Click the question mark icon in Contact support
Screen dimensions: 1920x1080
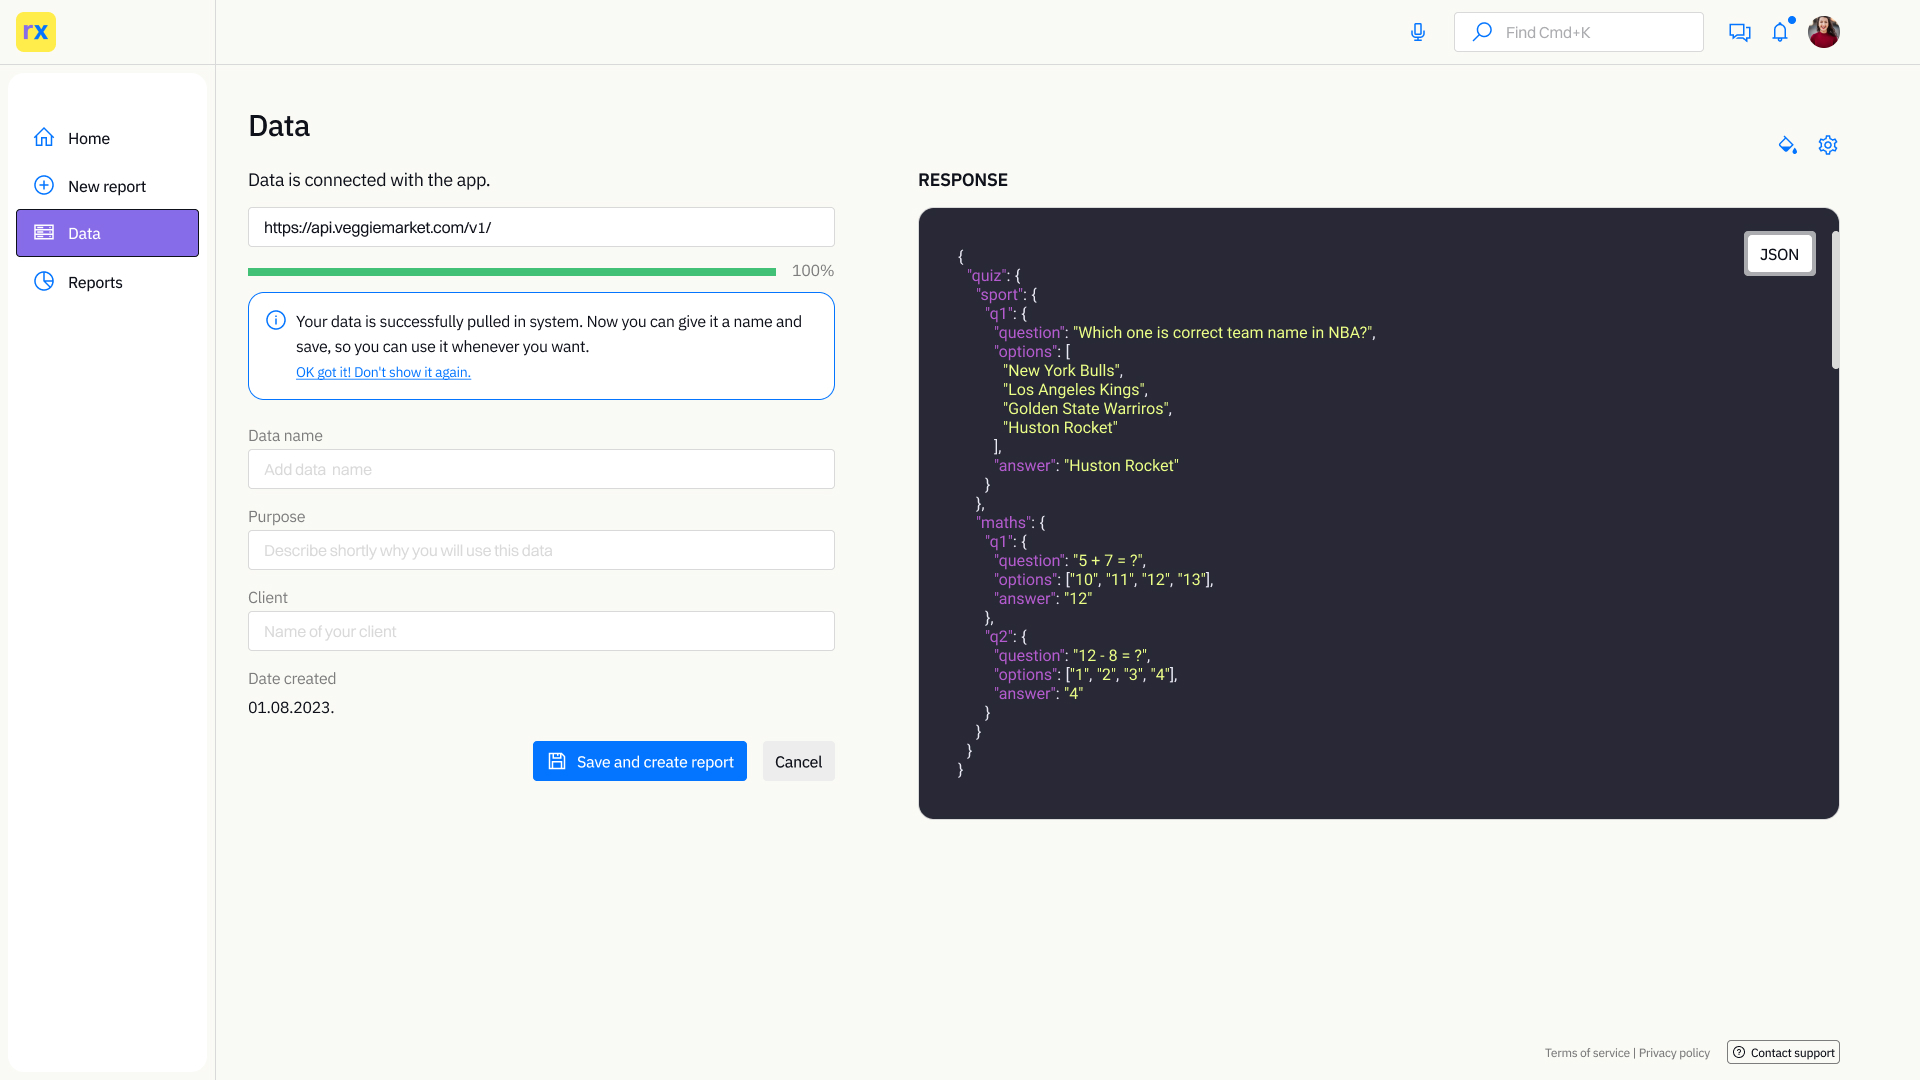point(1739,1052)
